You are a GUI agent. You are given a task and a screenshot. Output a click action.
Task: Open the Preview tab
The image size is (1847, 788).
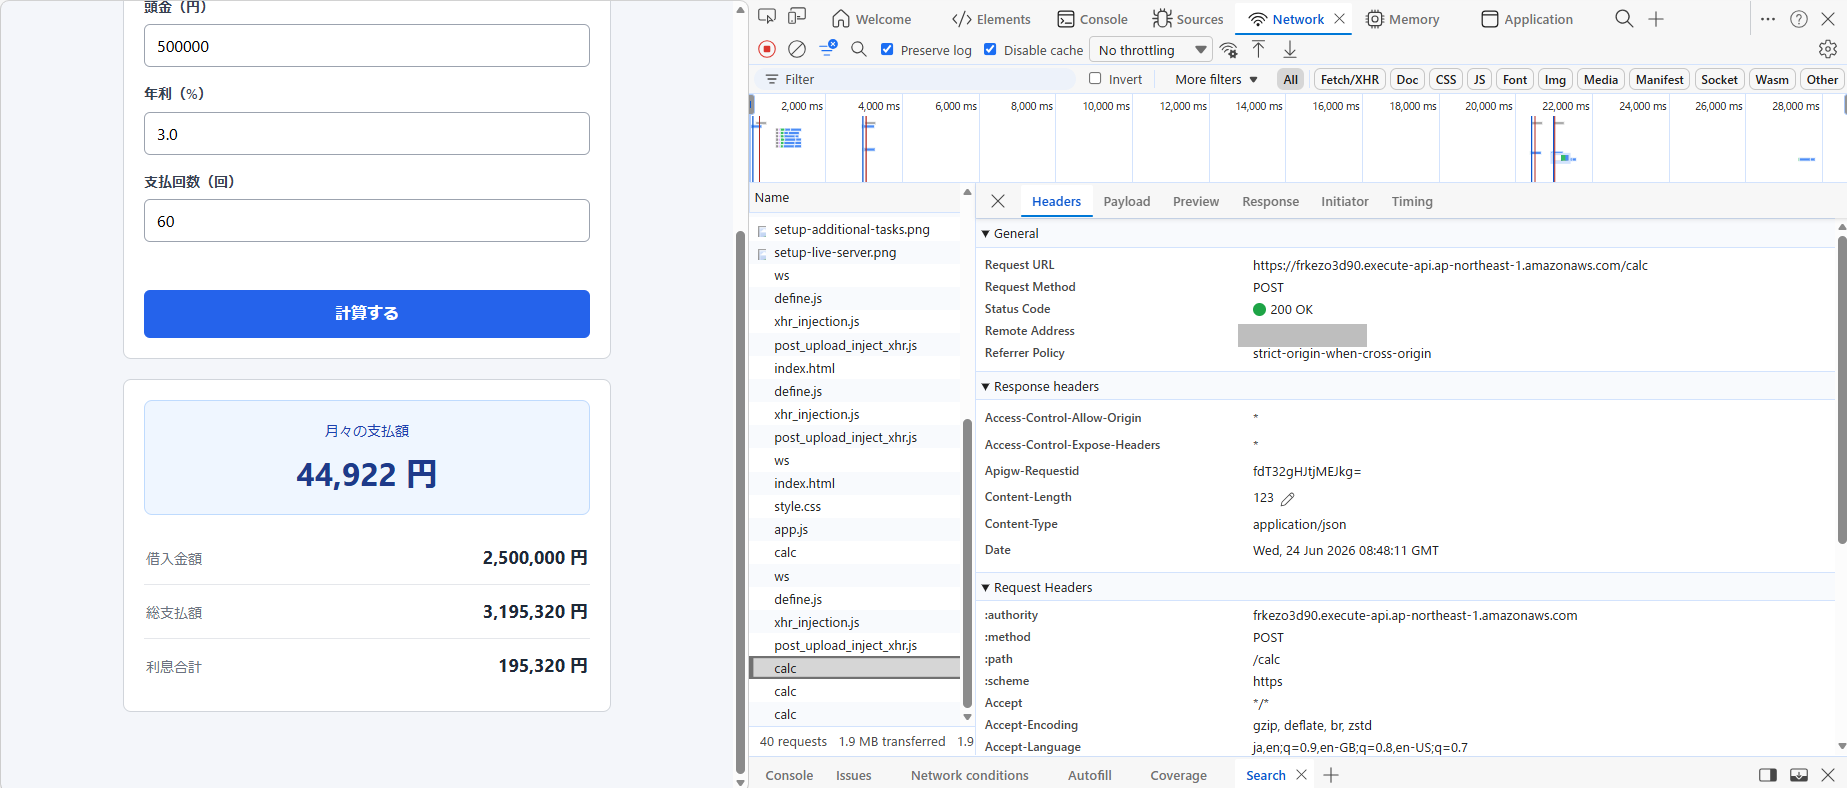pyautogui.click(x=1196, y=201)
